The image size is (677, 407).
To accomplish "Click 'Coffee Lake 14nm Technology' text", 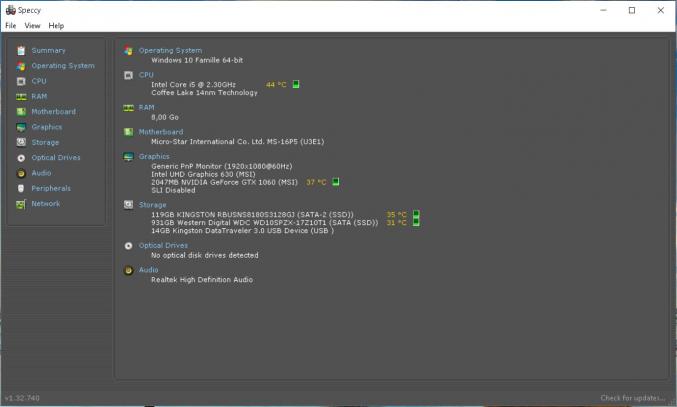I will 204,93.
